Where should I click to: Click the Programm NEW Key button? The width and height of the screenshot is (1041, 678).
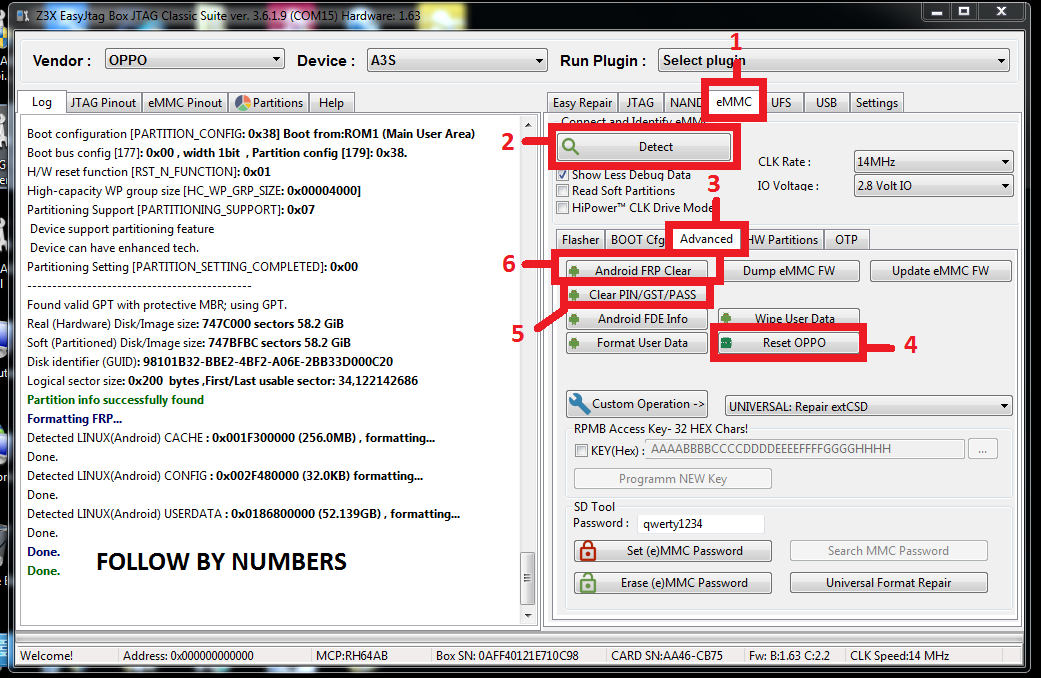673,479
